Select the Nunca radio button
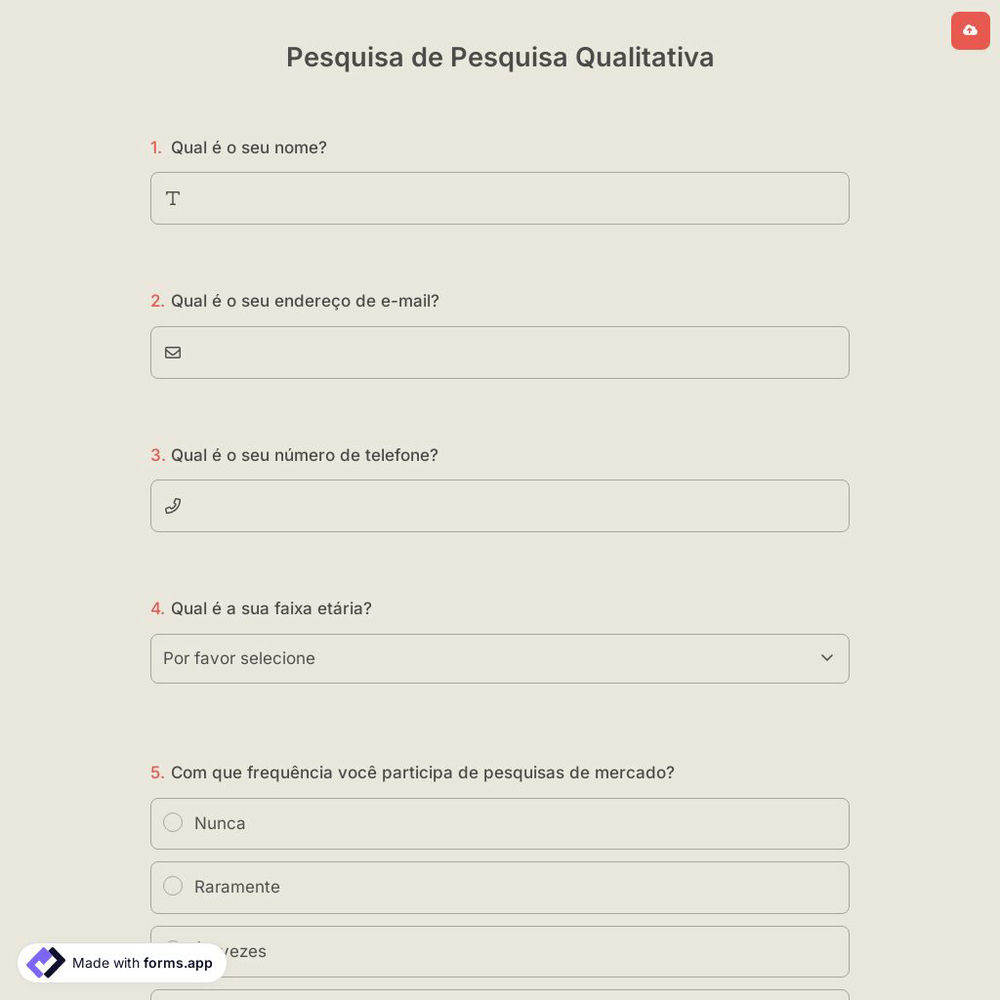Image resolution: width=1000 pixels, height=1000 pixels. pos(172,822)
